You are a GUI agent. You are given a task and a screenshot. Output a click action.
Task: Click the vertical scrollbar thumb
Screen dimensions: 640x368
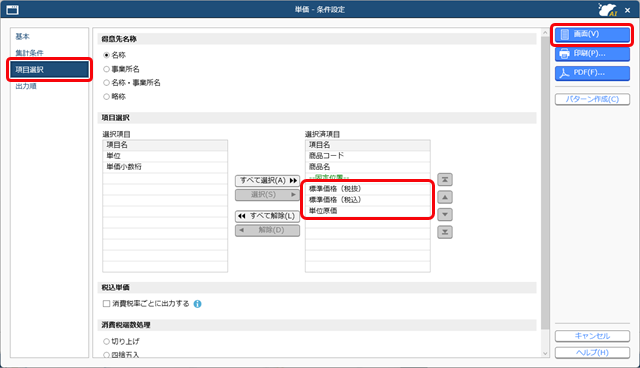(545, 183)
